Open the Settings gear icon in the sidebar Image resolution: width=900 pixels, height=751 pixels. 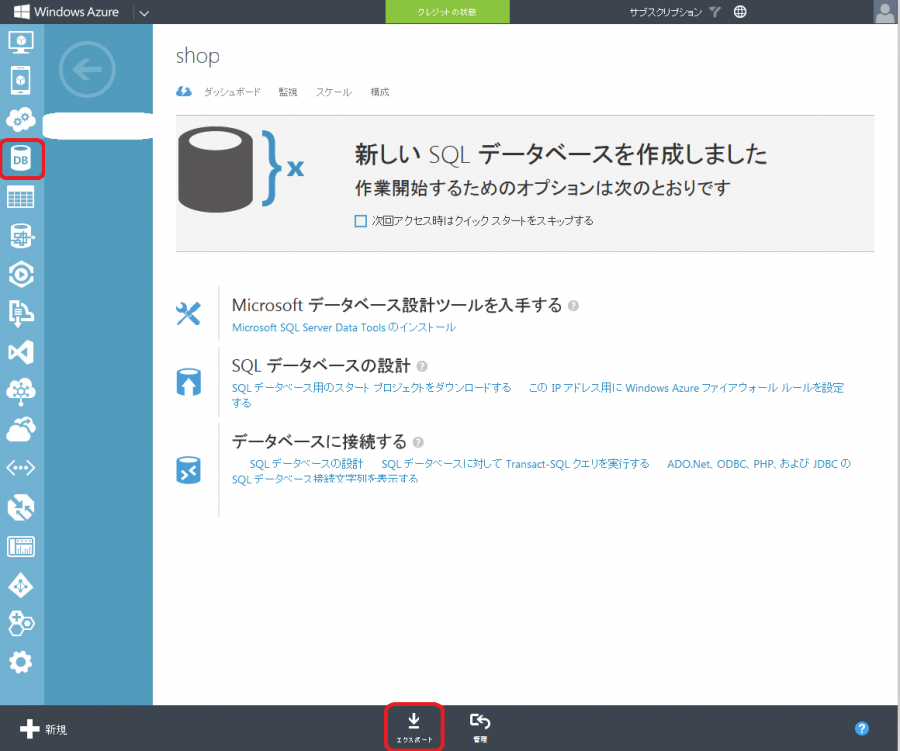click(21, 663)
